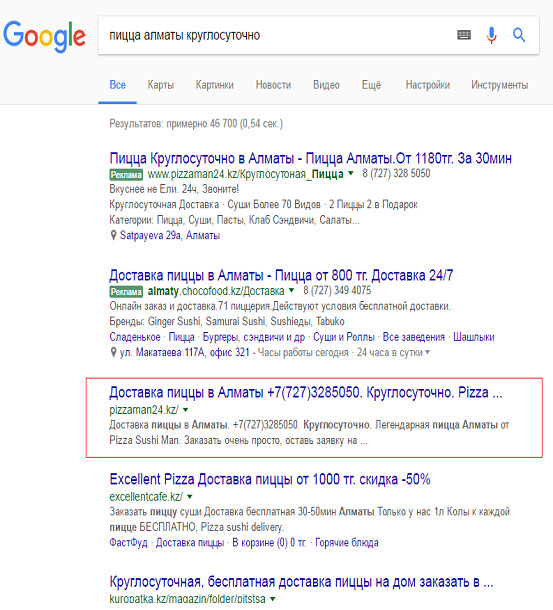Open the Горячие блюда sitelink
Screen dimensions: 553x610
pos(347,542)
